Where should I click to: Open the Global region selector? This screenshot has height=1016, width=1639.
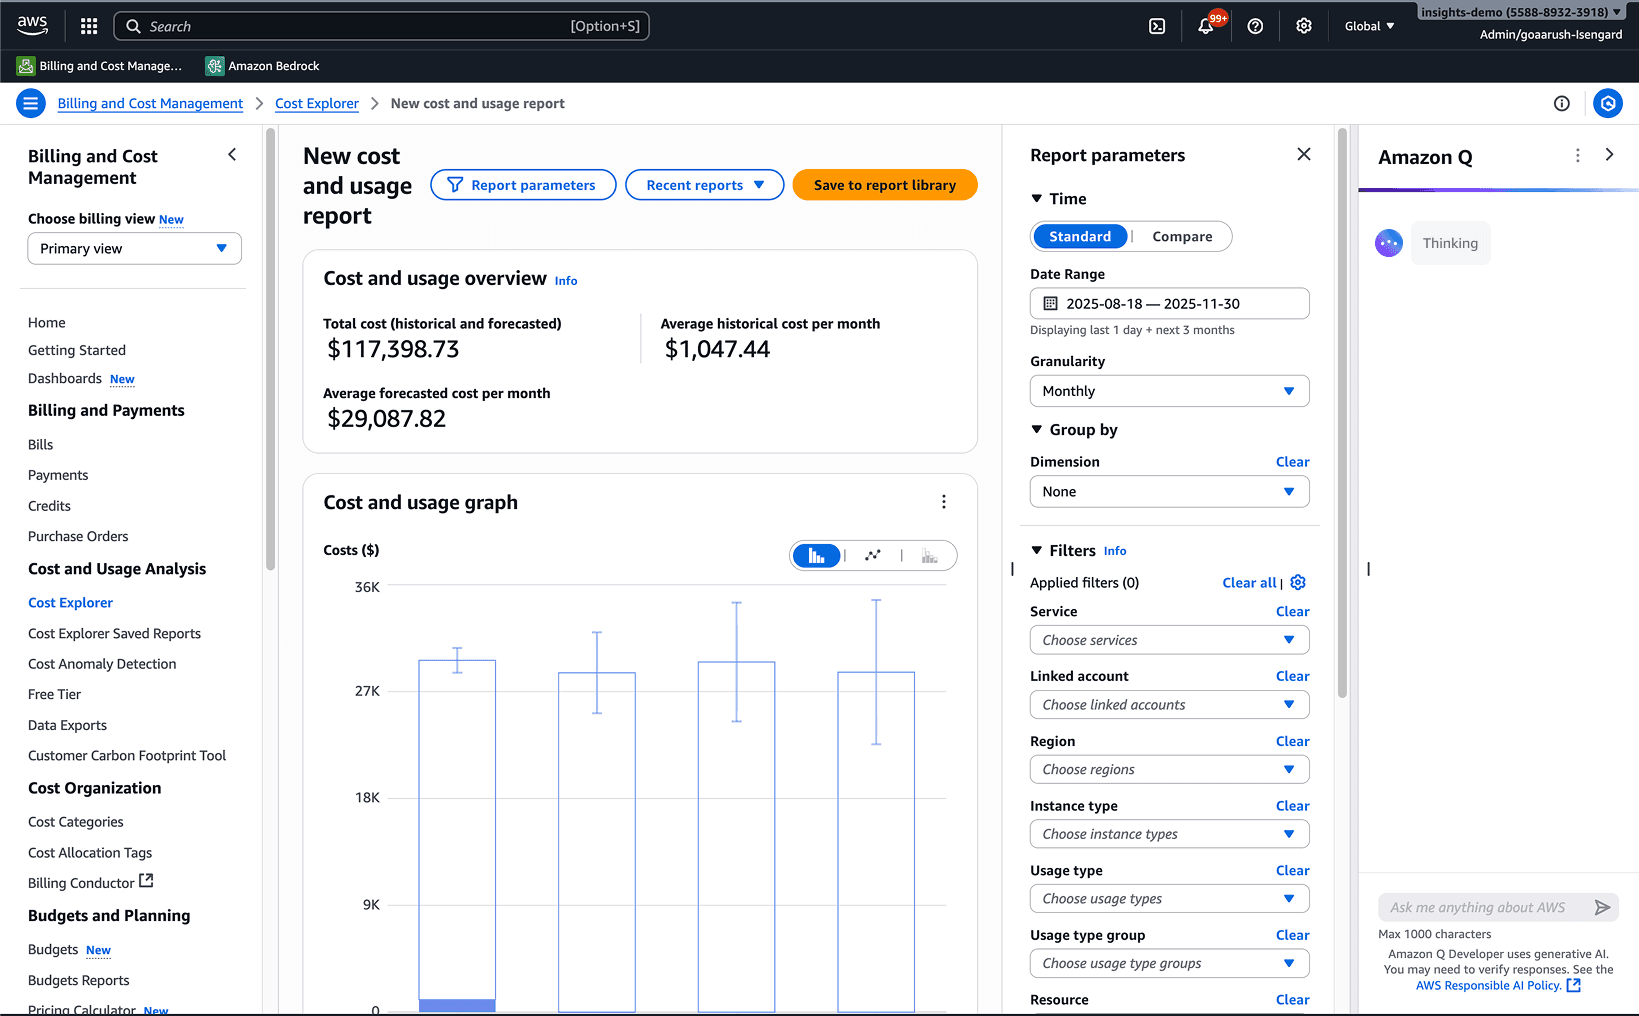point(1369,26)
